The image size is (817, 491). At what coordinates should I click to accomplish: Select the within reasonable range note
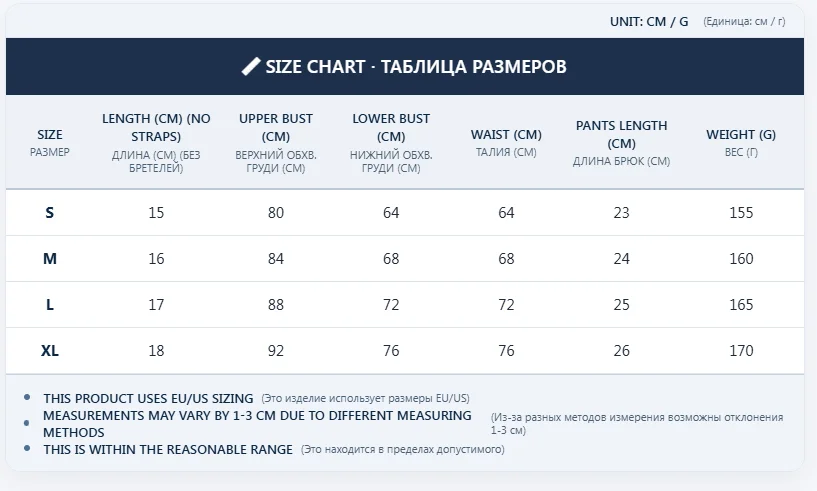(168, 450)
